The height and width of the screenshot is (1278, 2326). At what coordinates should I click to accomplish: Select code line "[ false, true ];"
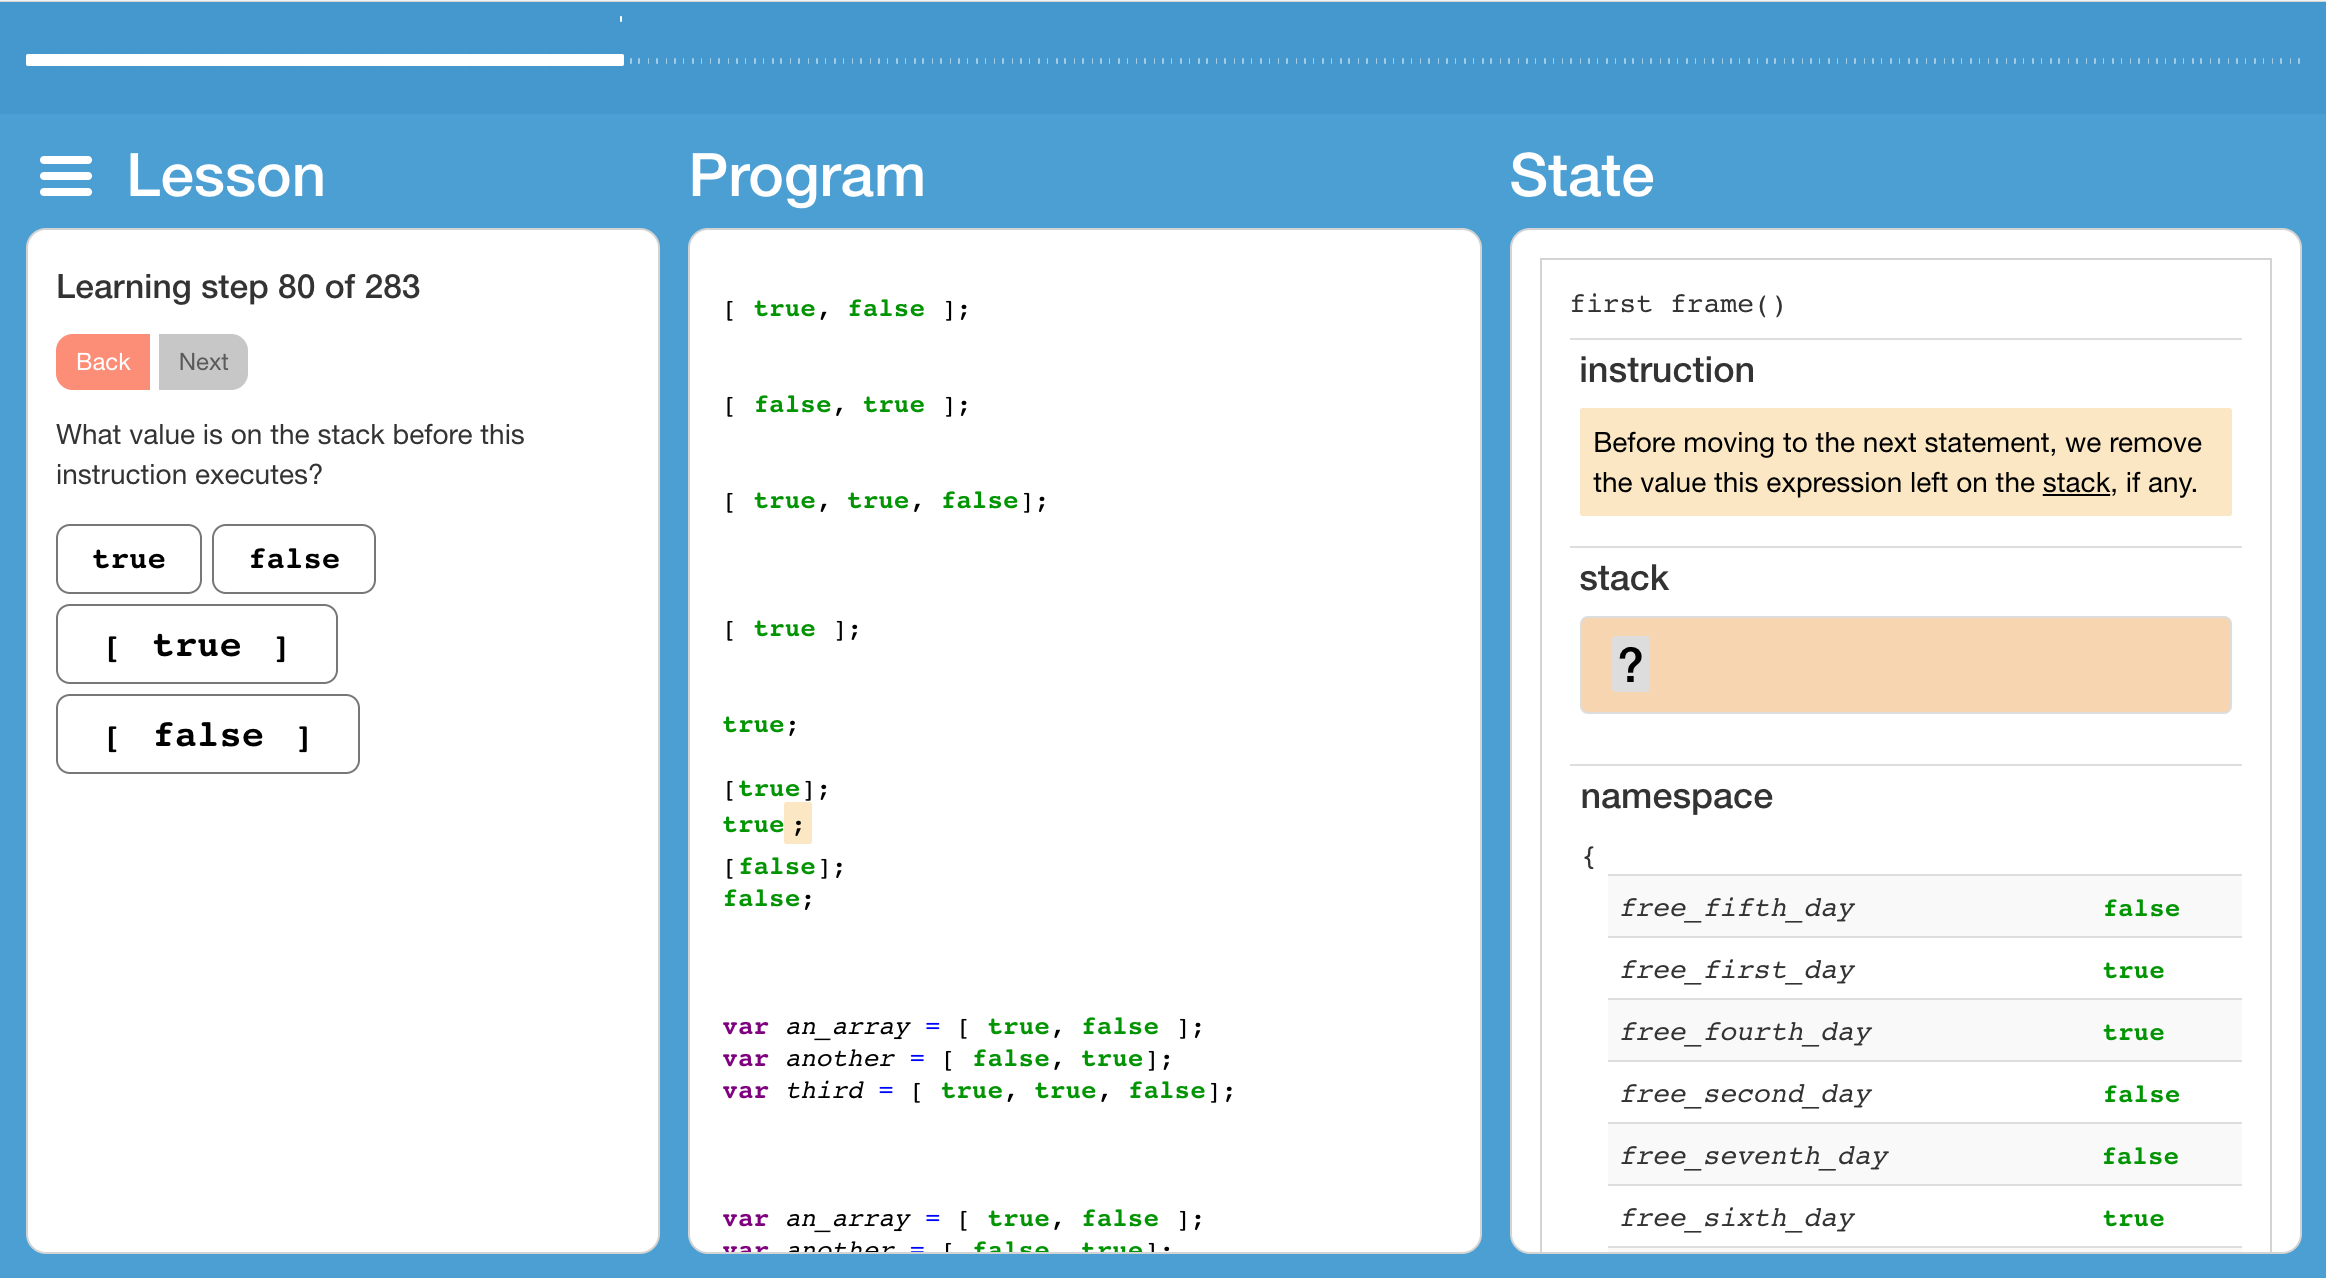846,405
